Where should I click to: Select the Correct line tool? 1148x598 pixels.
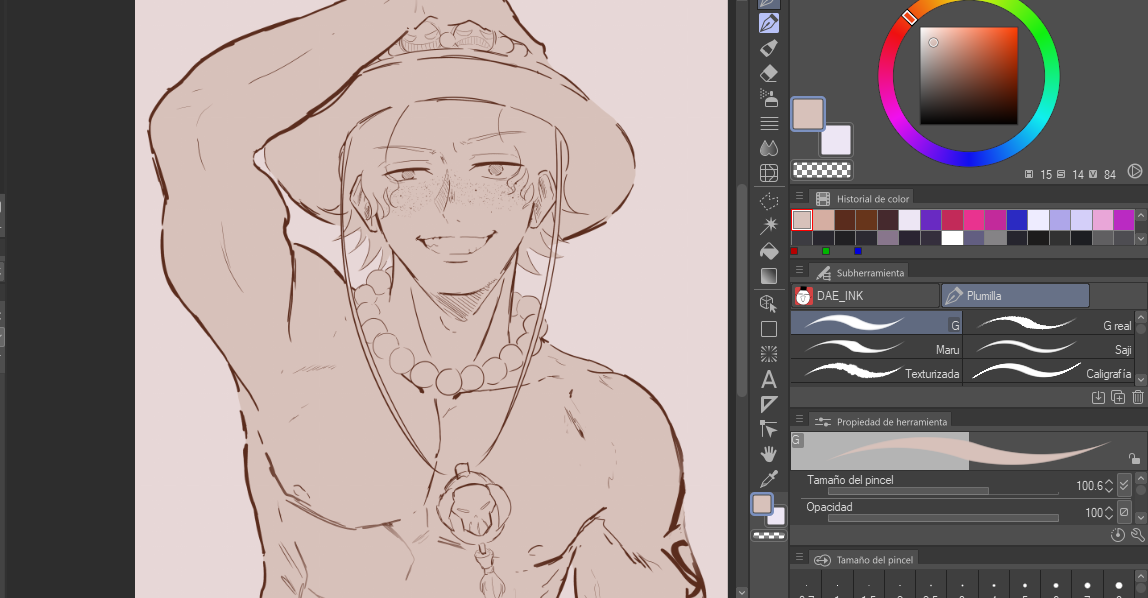coord(769,429)
